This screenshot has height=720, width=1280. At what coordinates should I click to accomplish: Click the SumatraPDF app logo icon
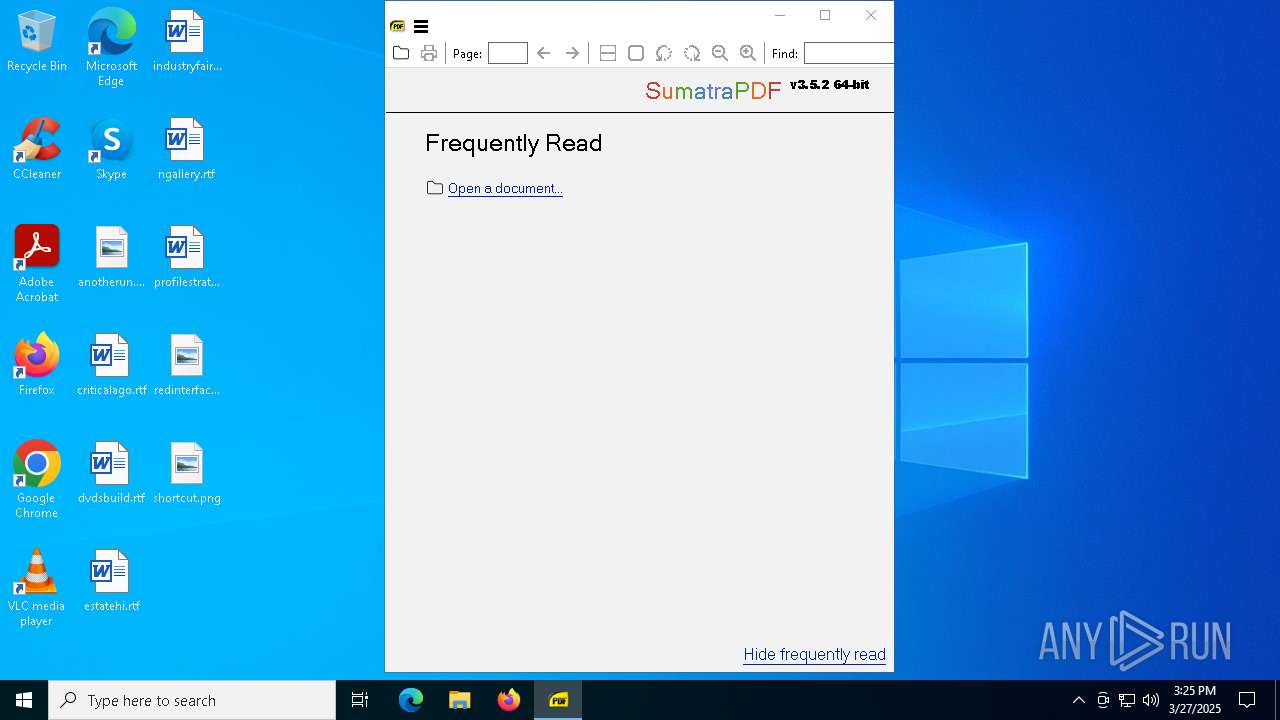(x=398, y=27)
